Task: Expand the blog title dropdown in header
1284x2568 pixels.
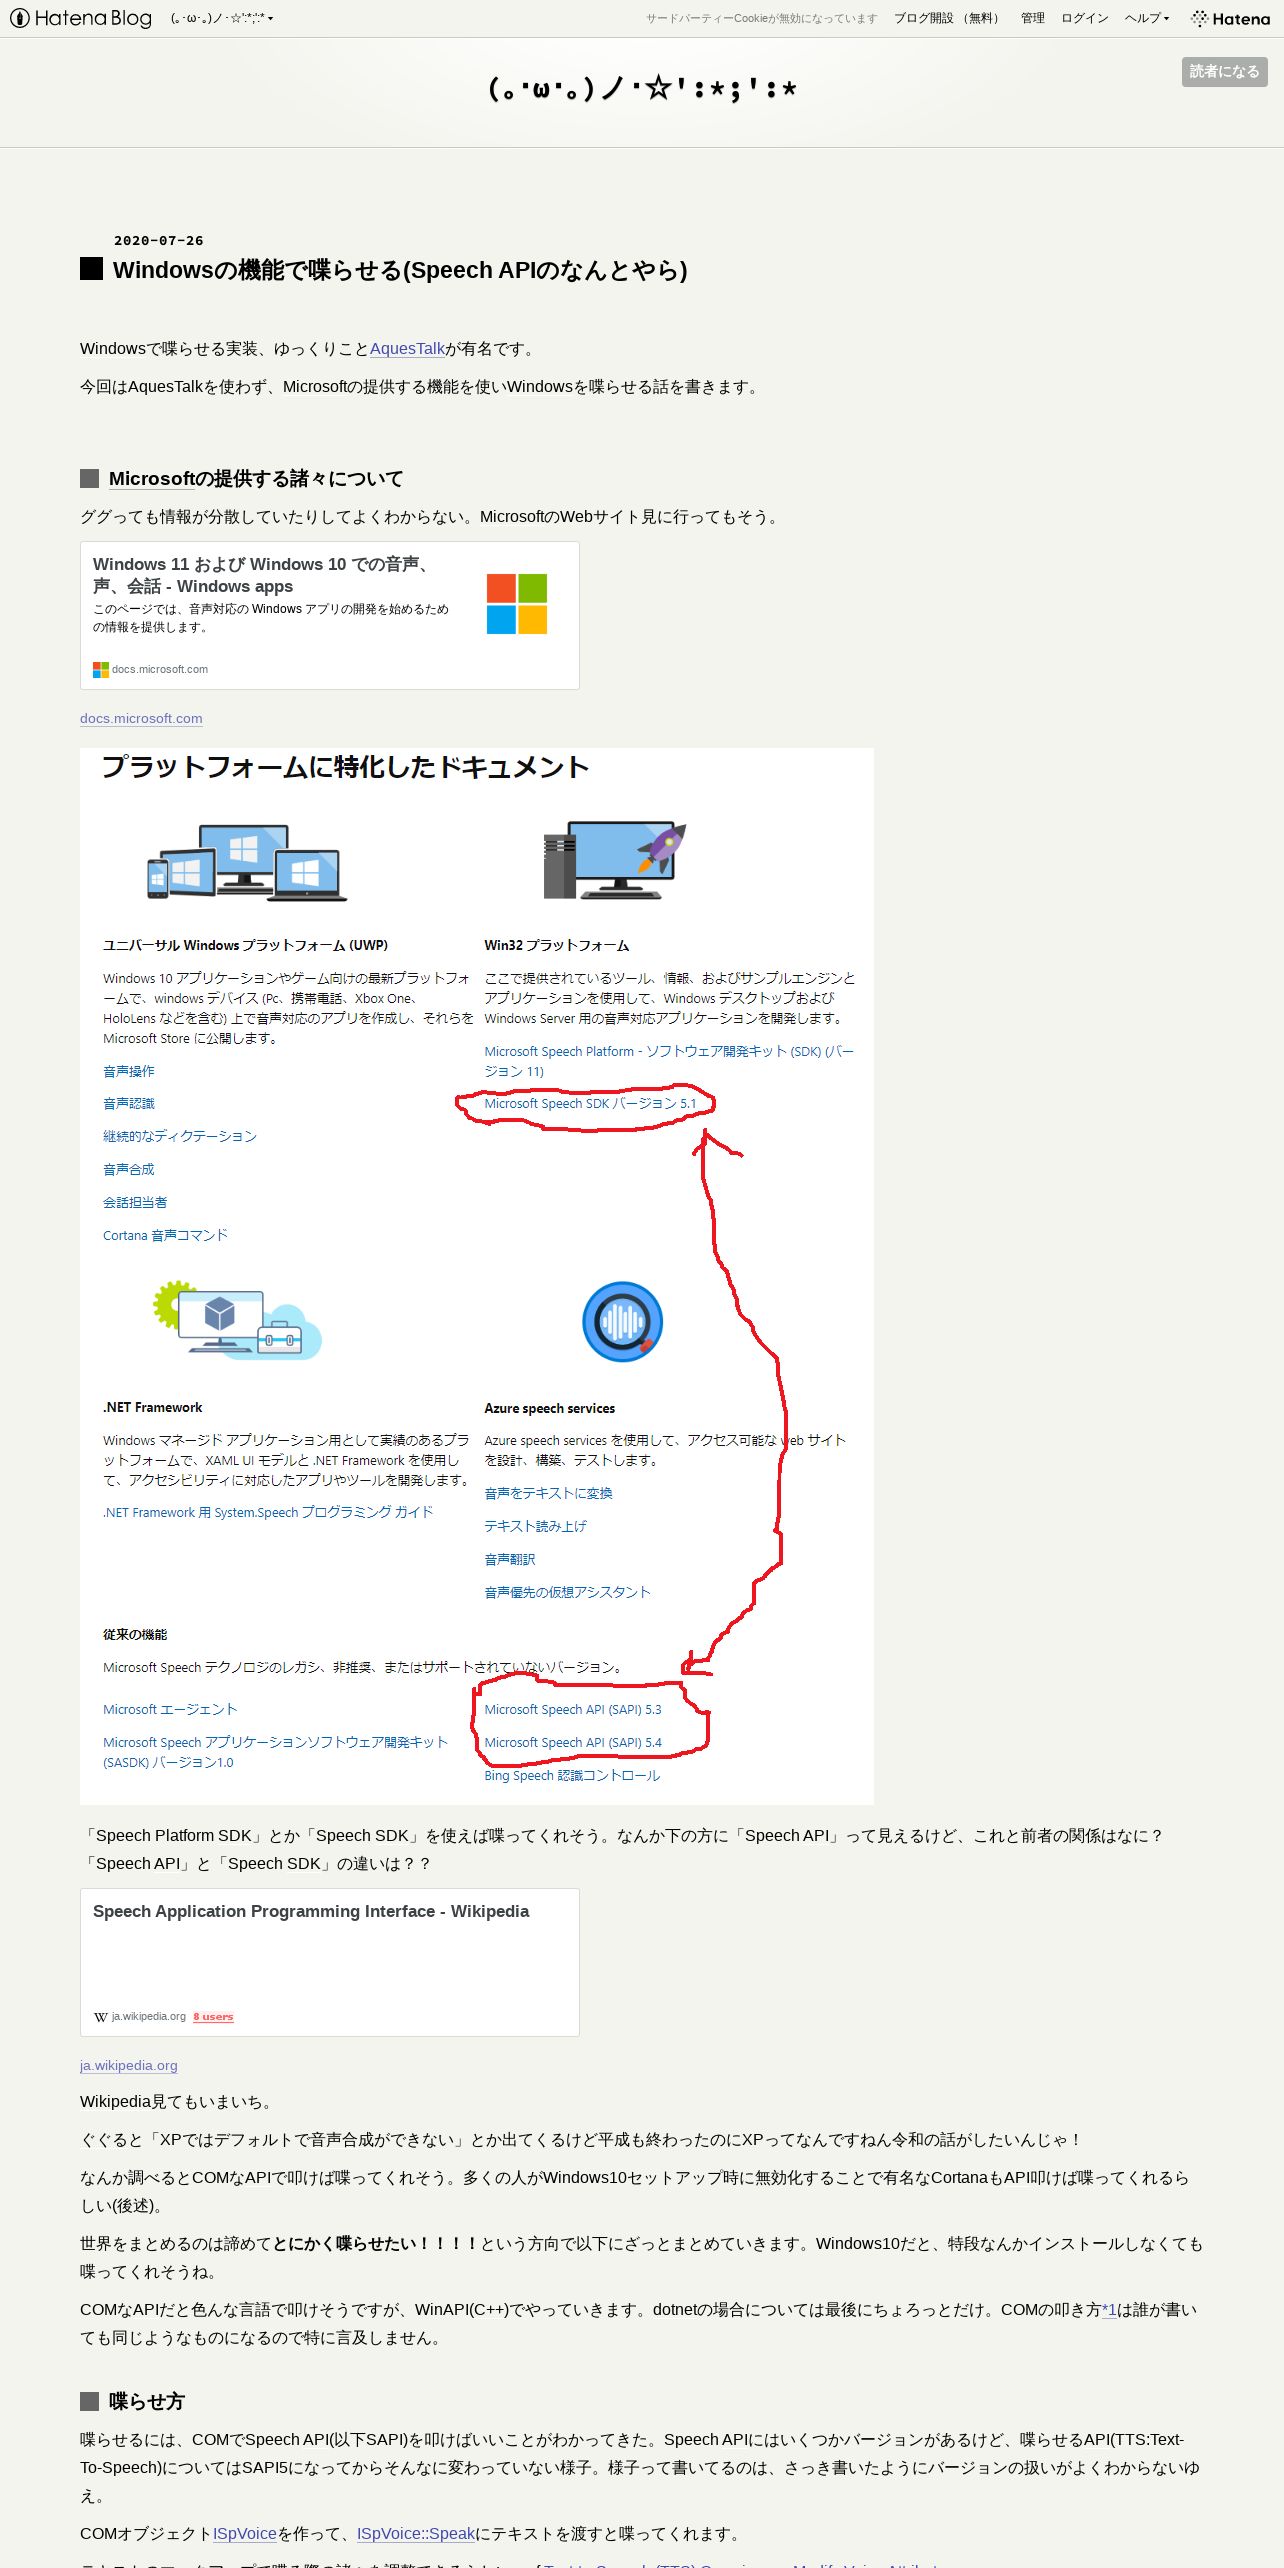Action: point(222,18)
